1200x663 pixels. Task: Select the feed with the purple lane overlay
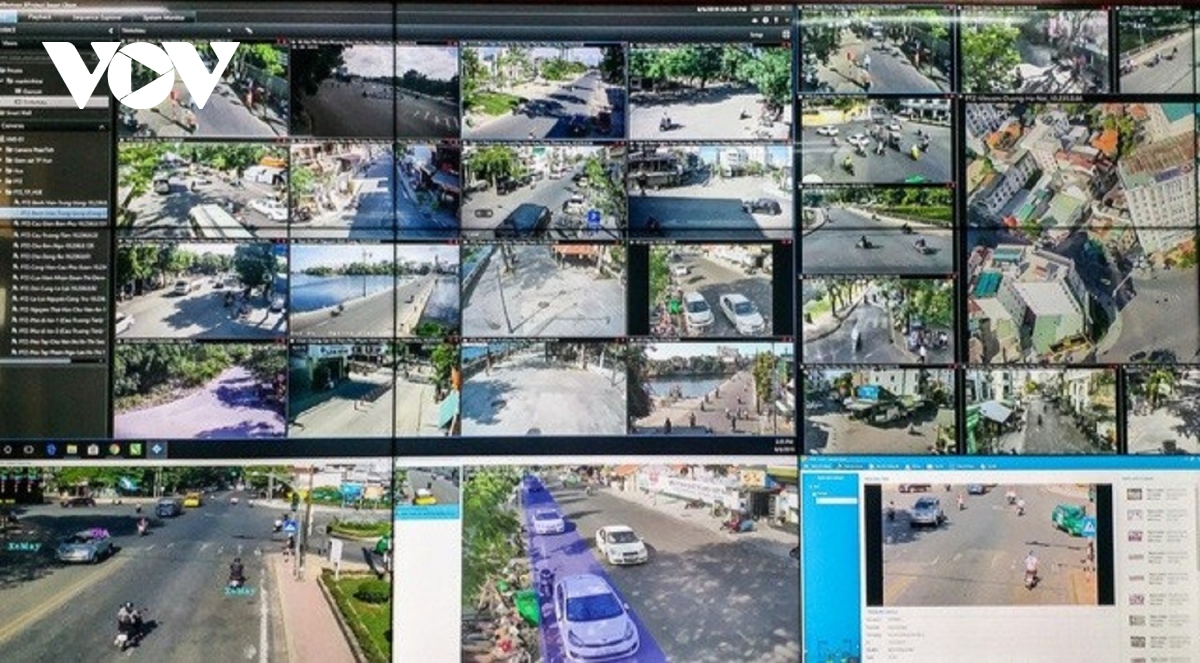[x=630, y=564]
